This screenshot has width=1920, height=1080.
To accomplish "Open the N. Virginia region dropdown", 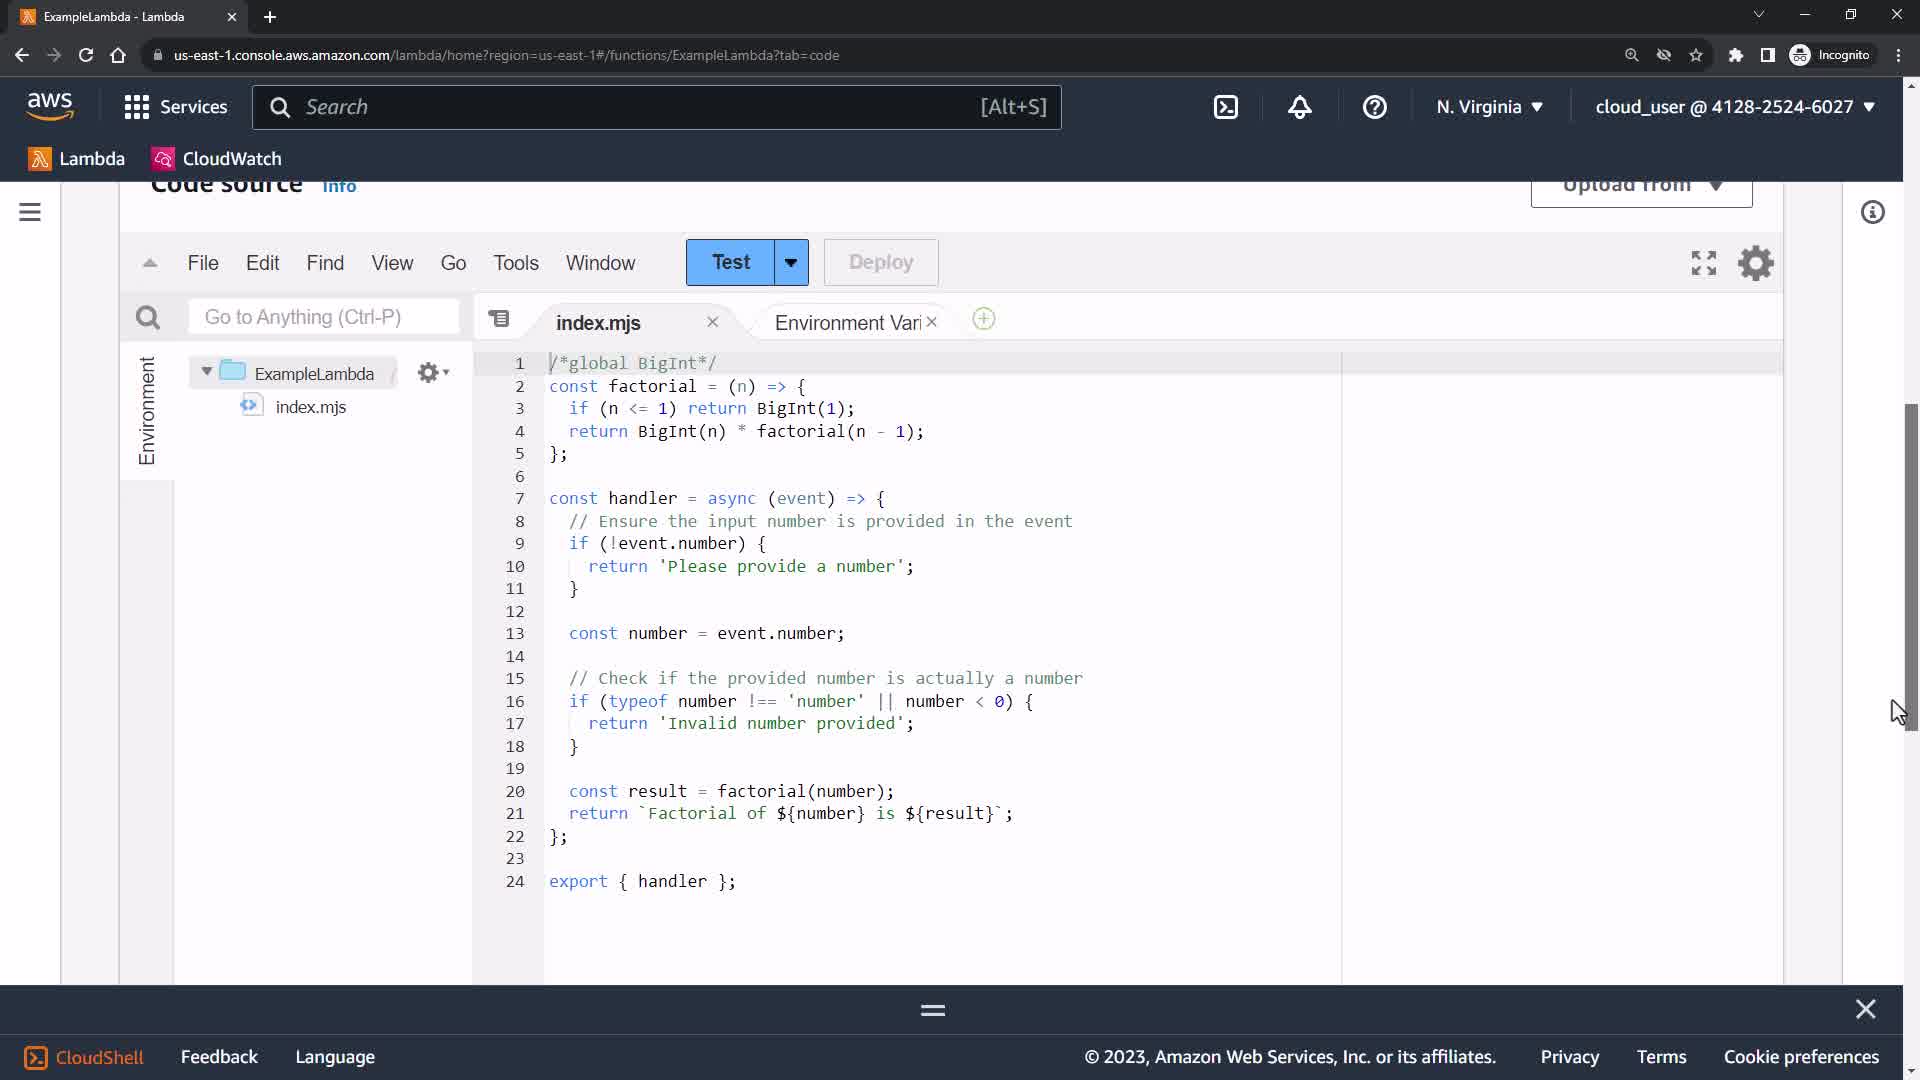I will coord(1489,107).
